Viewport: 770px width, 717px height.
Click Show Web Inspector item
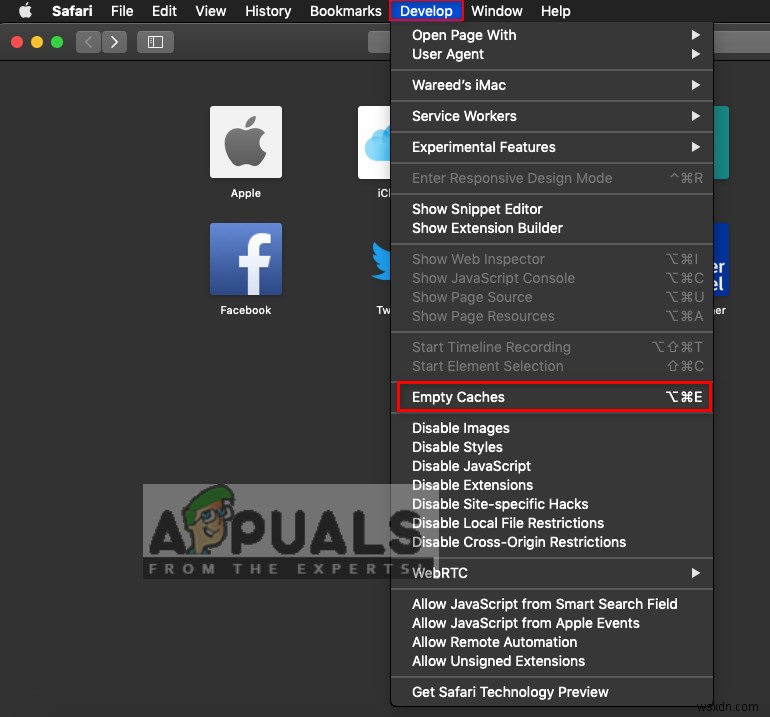pos(552,259)
